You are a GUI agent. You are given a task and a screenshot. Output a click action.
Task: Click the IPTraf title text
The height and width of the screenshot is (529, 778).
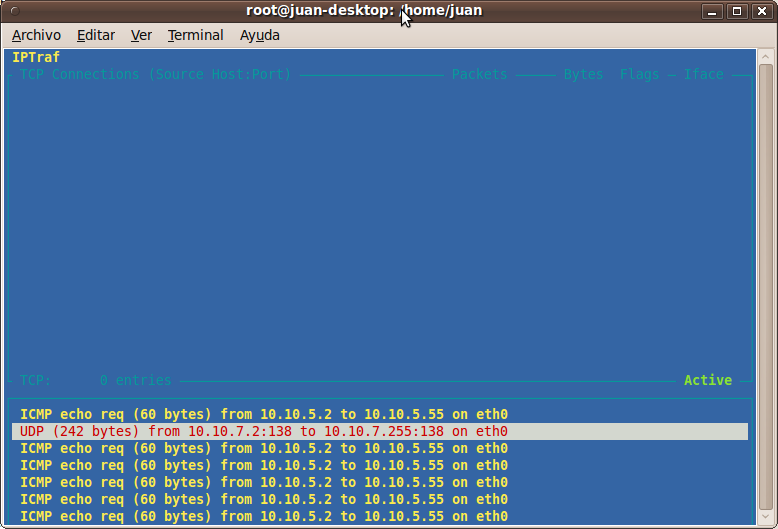click(36, 57)
